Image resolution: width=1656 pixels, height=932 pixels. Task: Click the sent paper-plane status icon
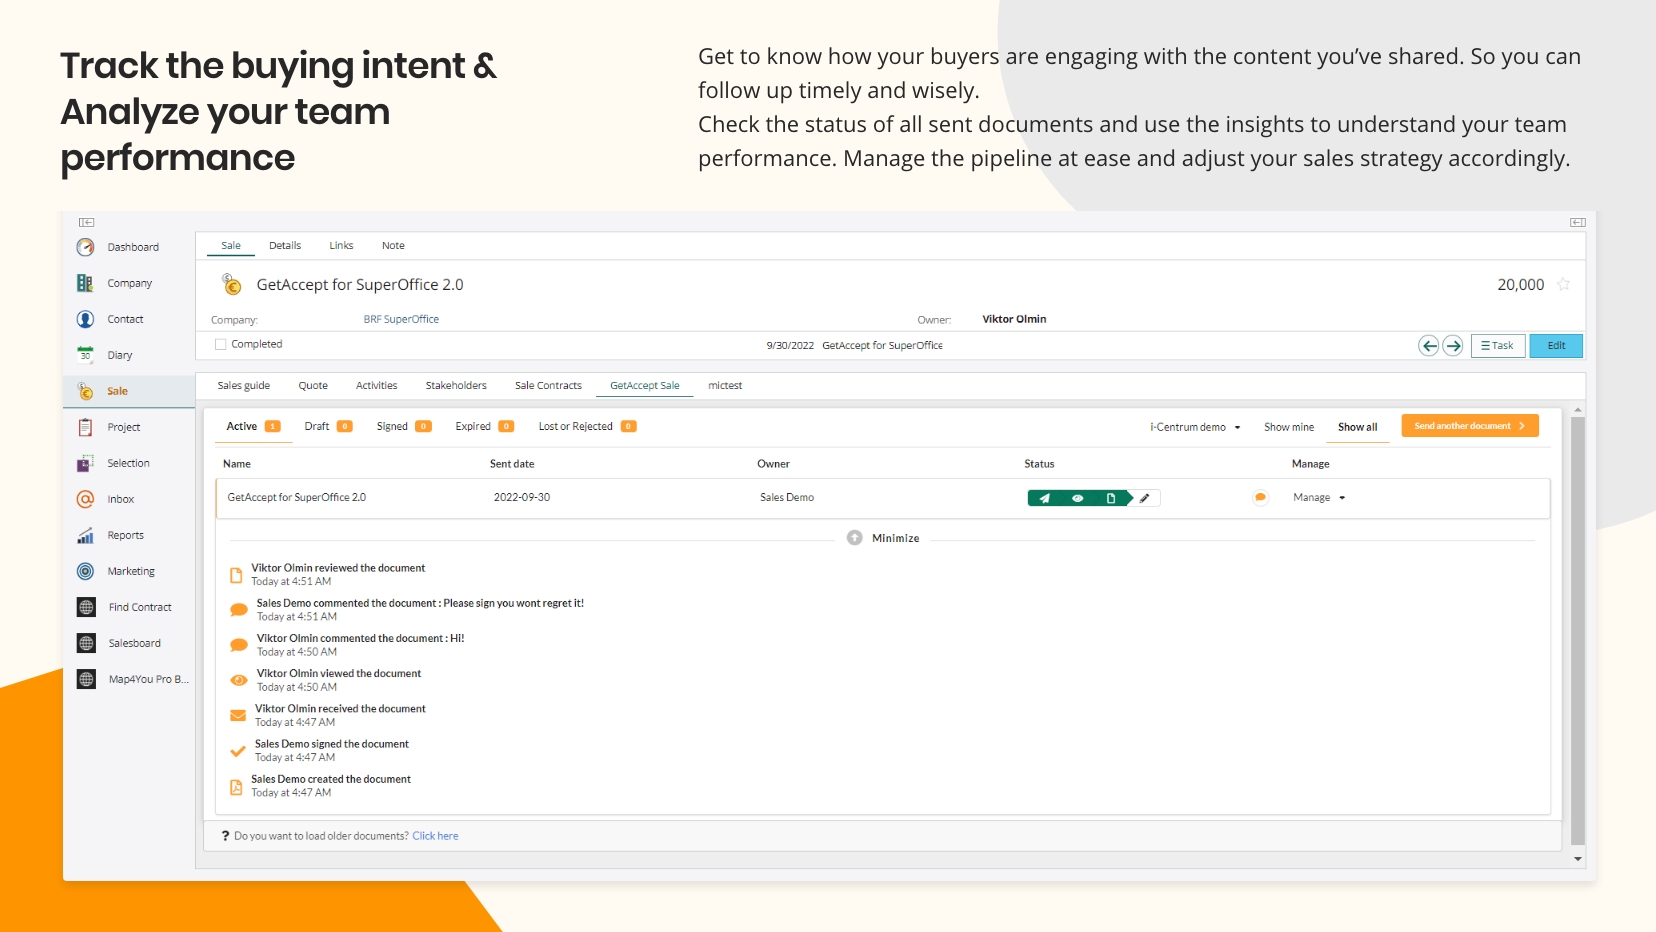tap(1044, 498)
